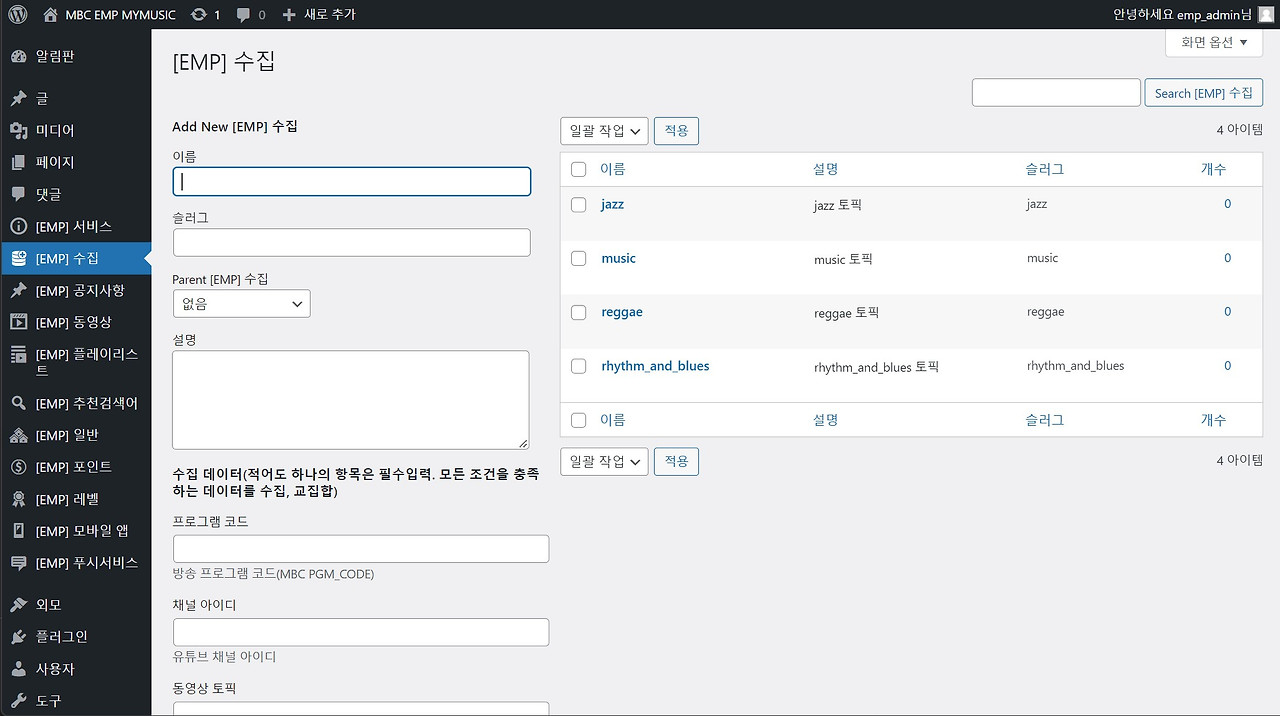Click the 사용자 person icon

coord(18,669)
